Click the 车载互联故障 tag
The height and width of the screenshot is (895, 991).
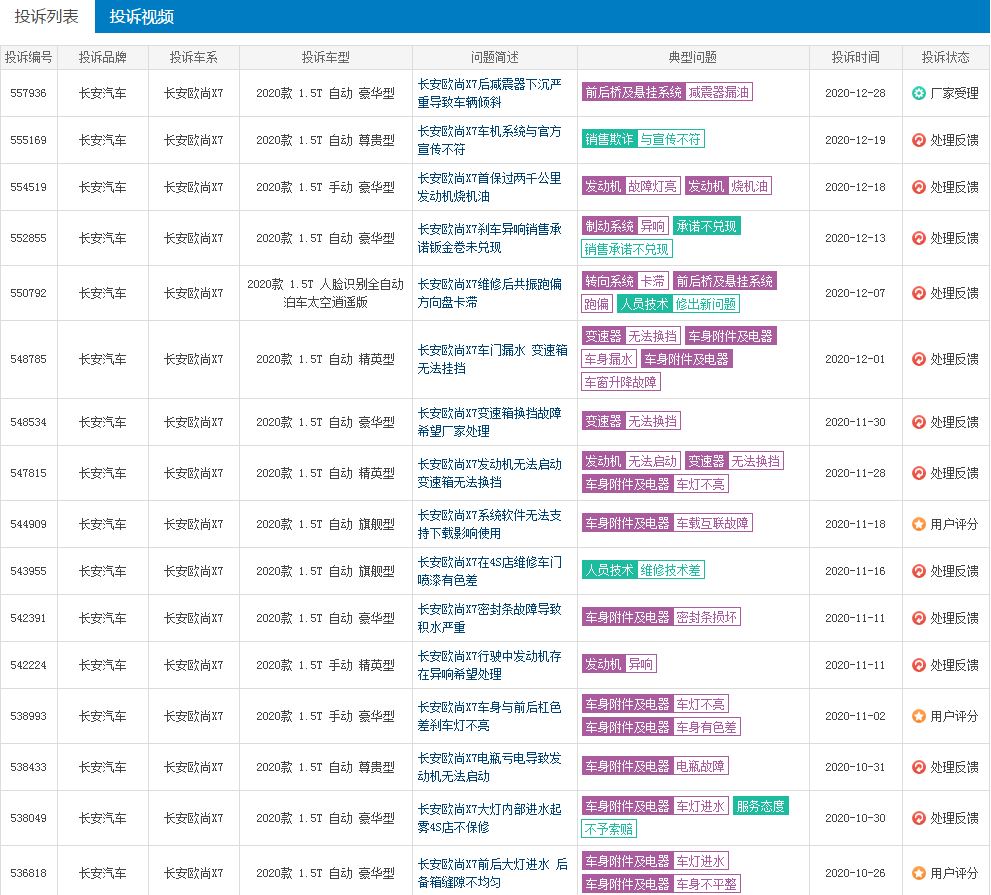coord(712,523)
